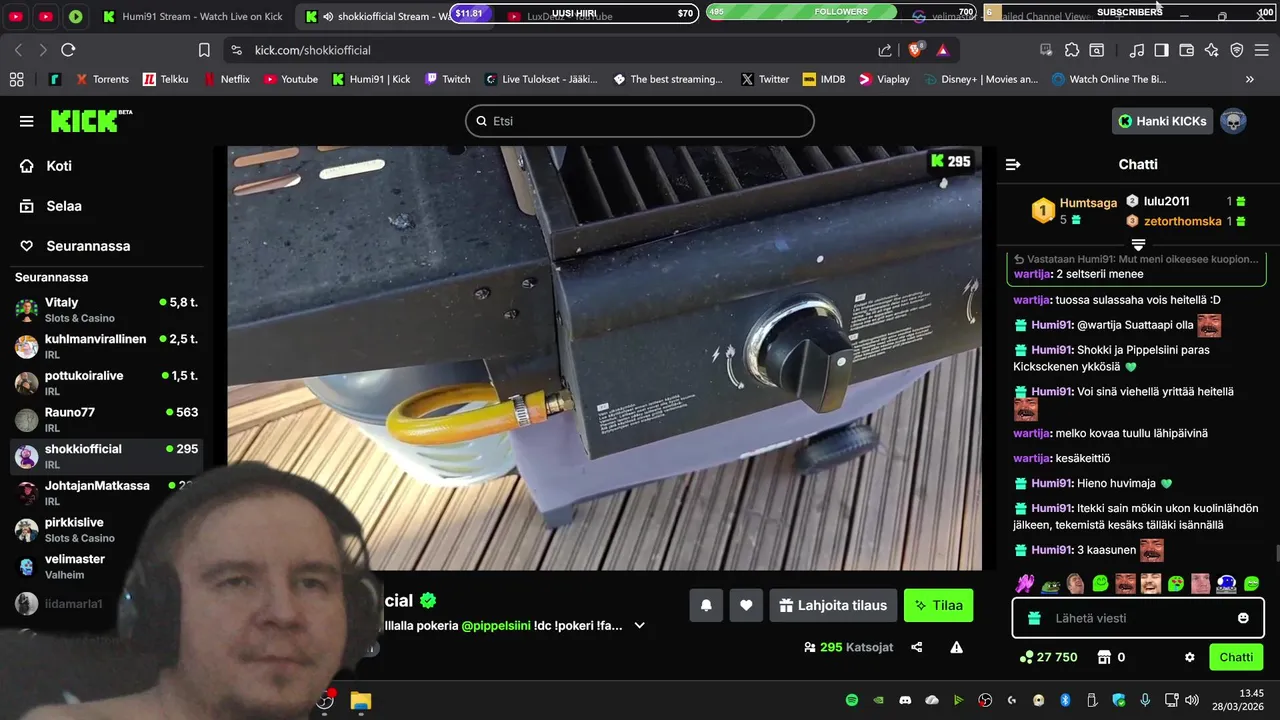Screen dimensions: 1280x720
Task: Open Brave Wallet icon
Action: coord(1187,50)
